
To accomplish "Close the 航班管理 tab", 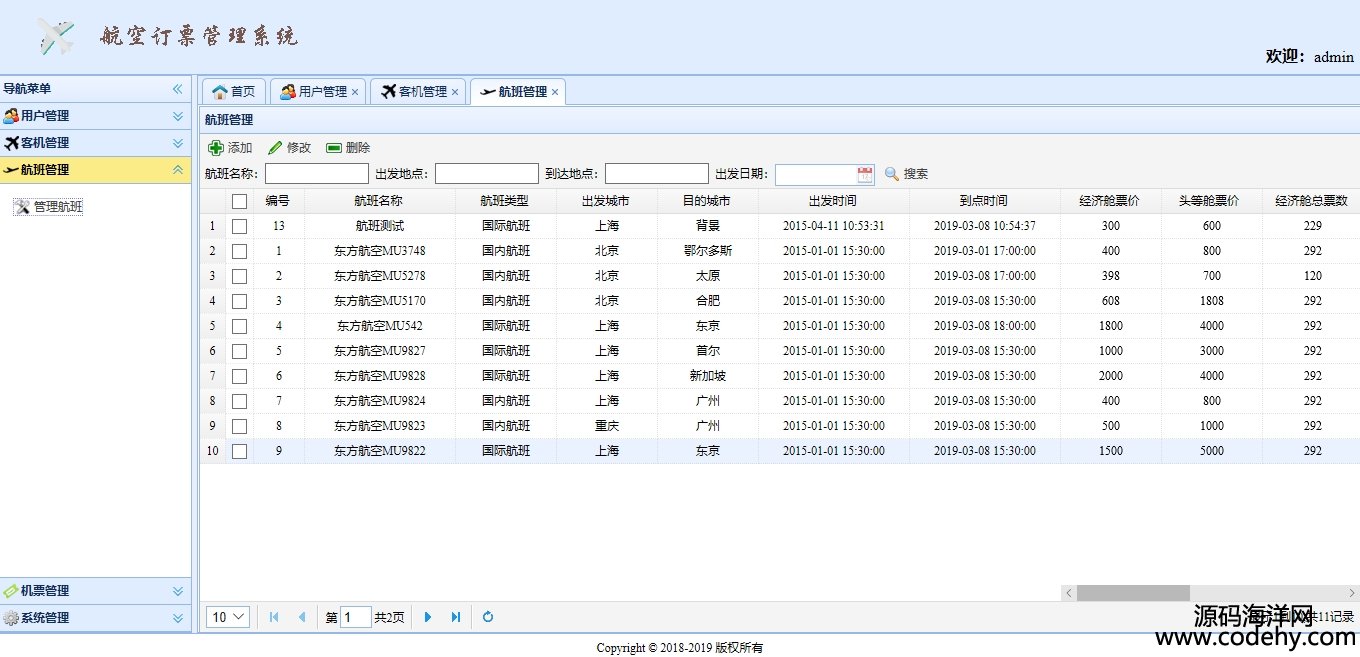I will [555, 92].
